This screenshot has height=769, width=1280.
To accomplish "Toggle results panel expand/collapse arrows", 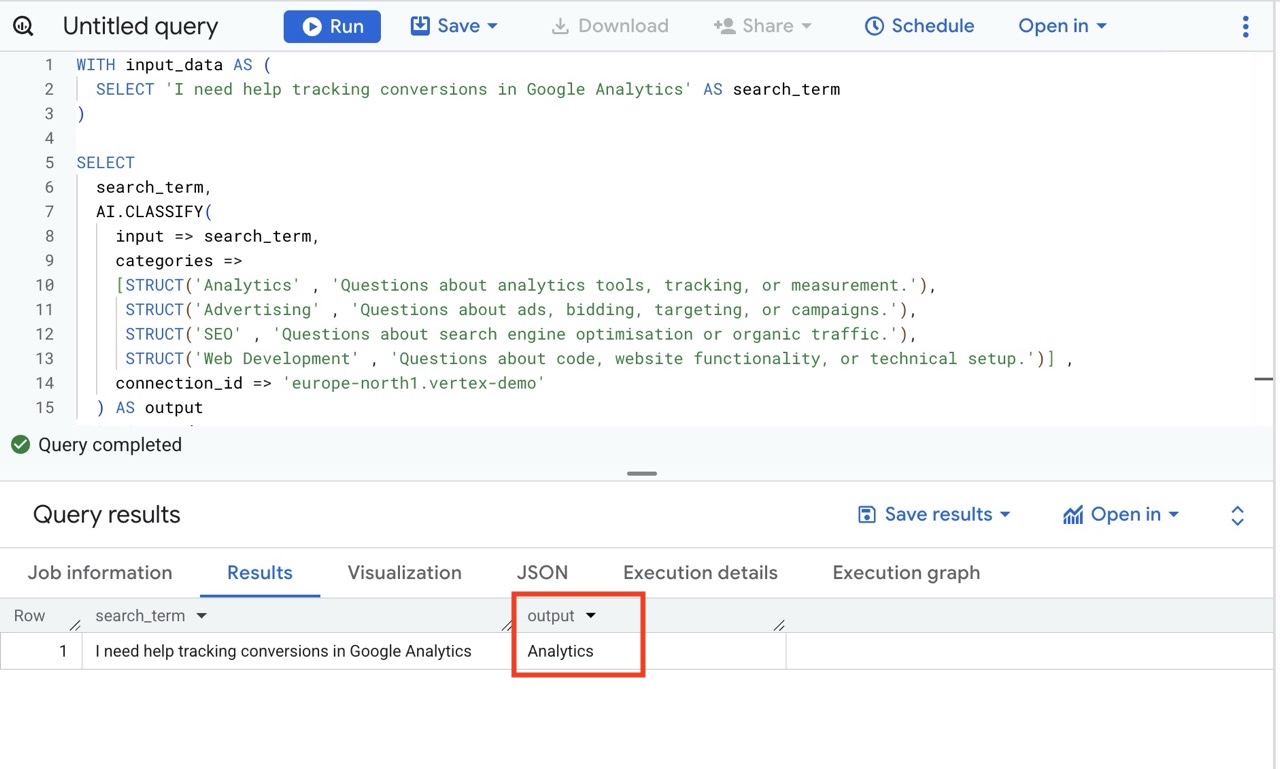I will pos(1237,515).
